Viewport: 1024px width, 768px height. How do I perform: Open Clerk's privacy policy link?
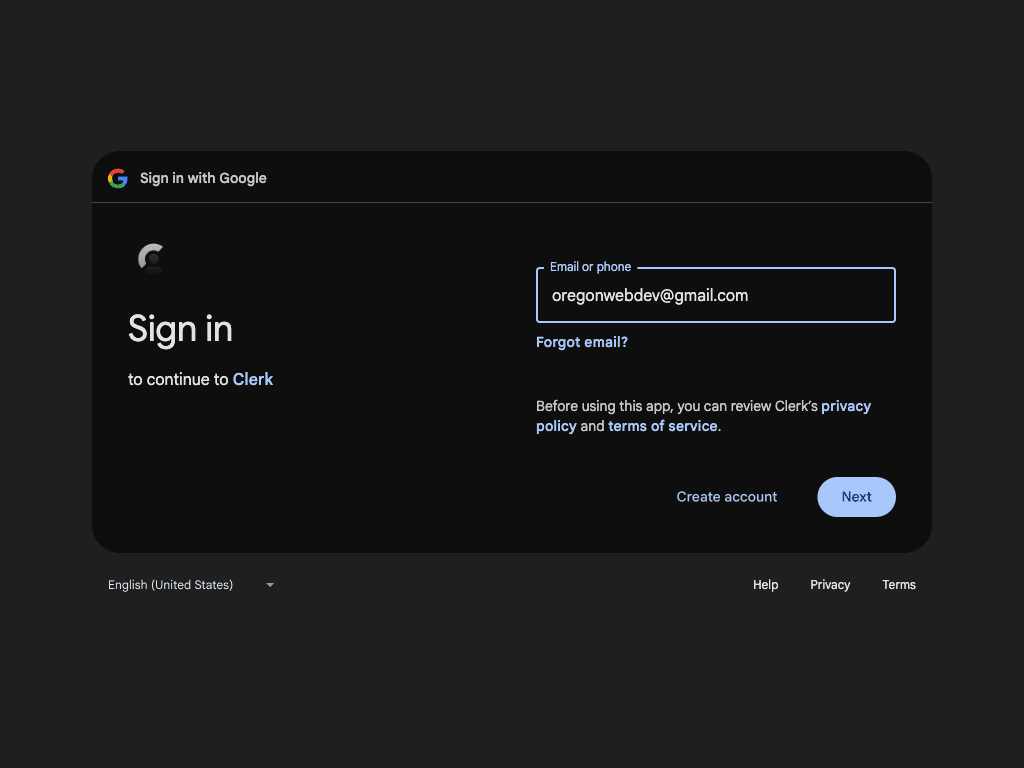point(845,406)
